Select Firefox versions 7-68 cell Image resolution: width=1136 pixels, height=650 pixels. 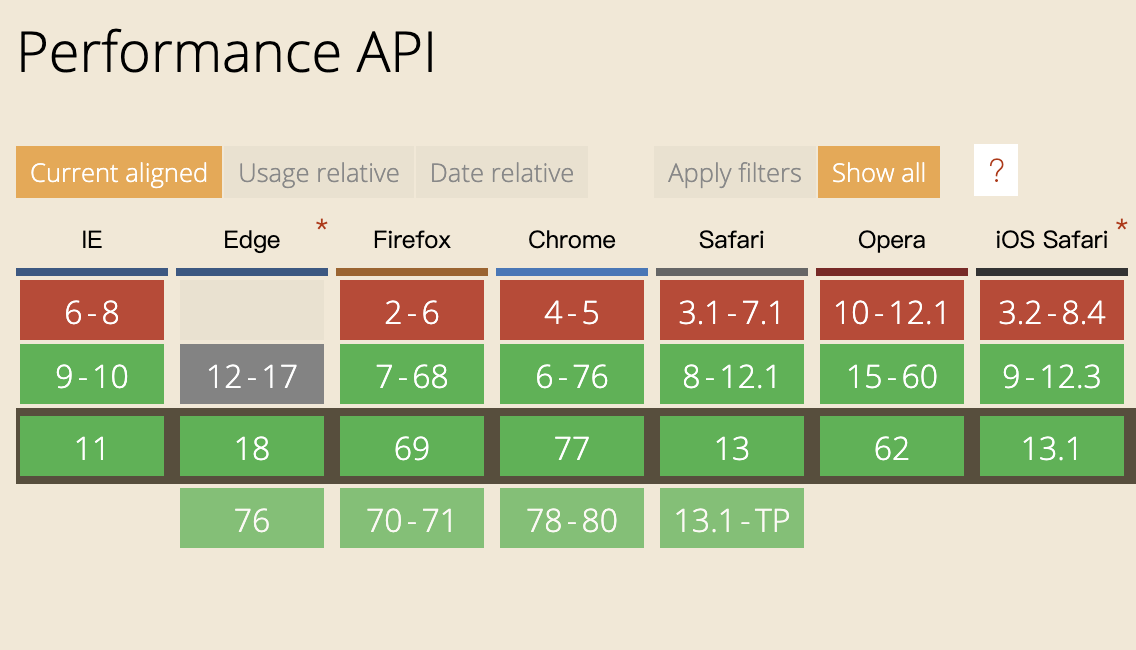pos(412,374)
